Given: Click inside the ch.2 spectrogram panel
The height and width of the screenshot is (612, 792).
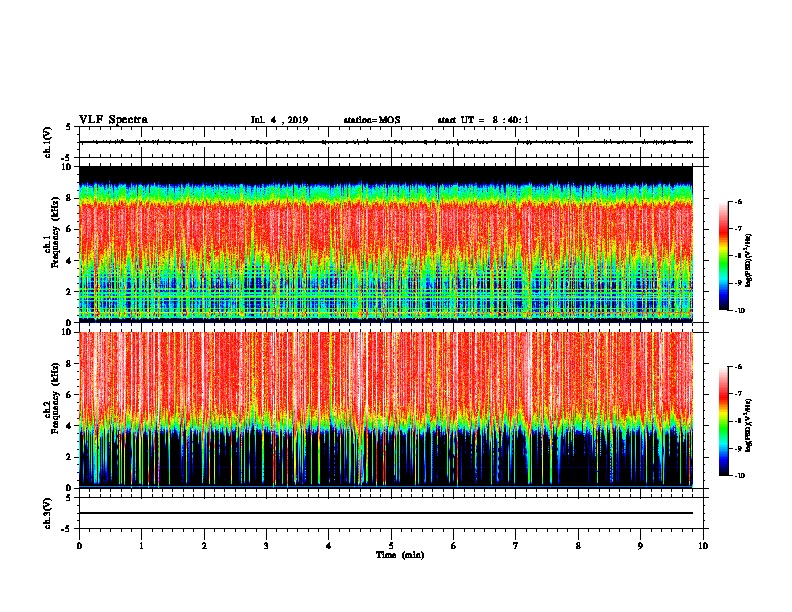Looking at the screenshot, I should pos(386,410).
